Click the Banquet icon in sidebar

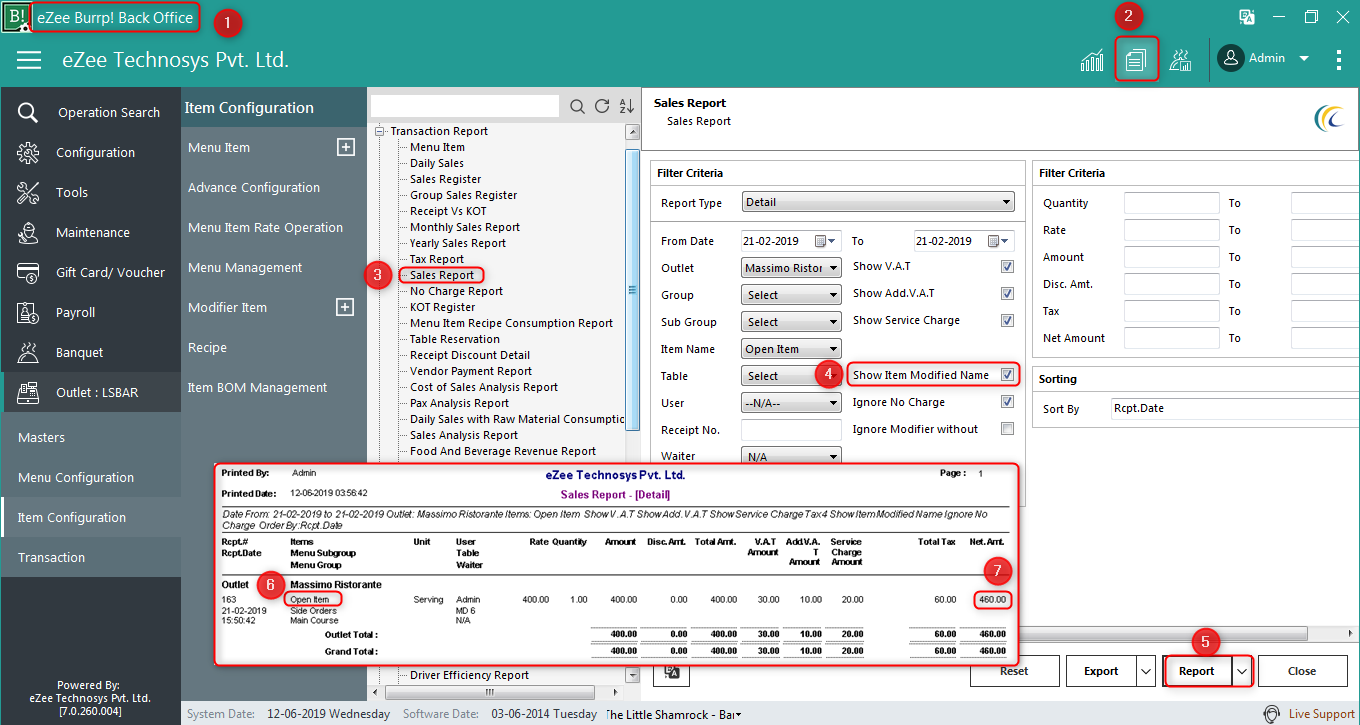[x=28, y=352]
